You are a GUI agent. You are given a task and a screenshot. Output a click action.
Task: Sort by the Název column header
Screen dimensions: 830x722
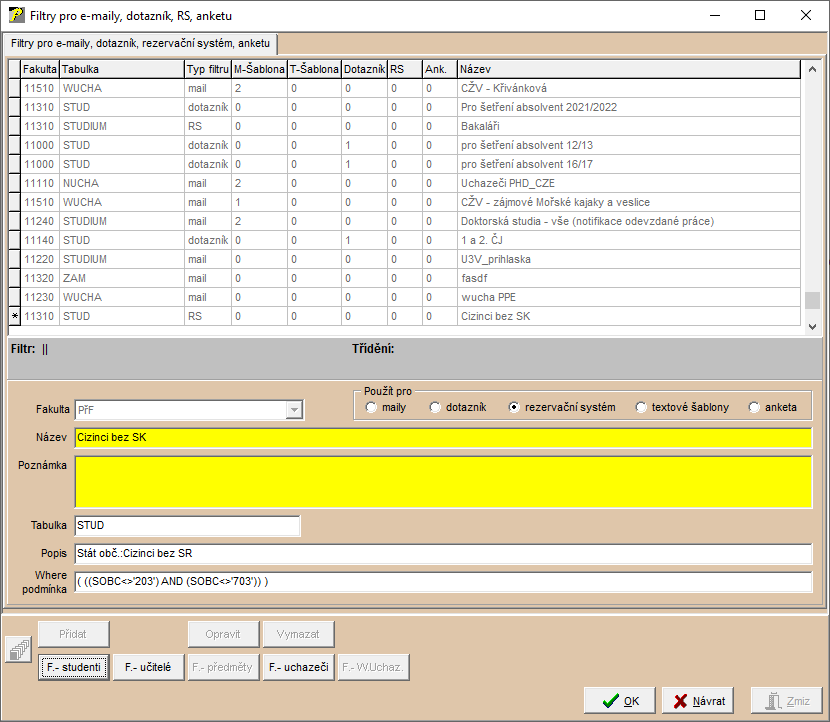628,69
